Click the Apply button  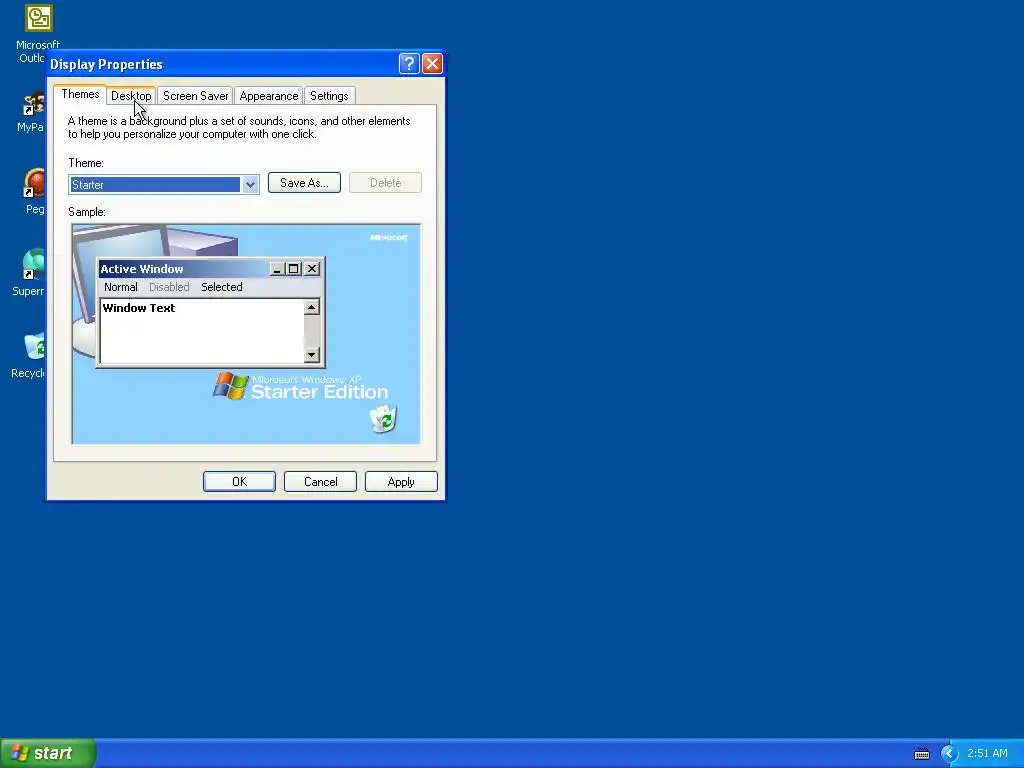click(x=401, y=482)
